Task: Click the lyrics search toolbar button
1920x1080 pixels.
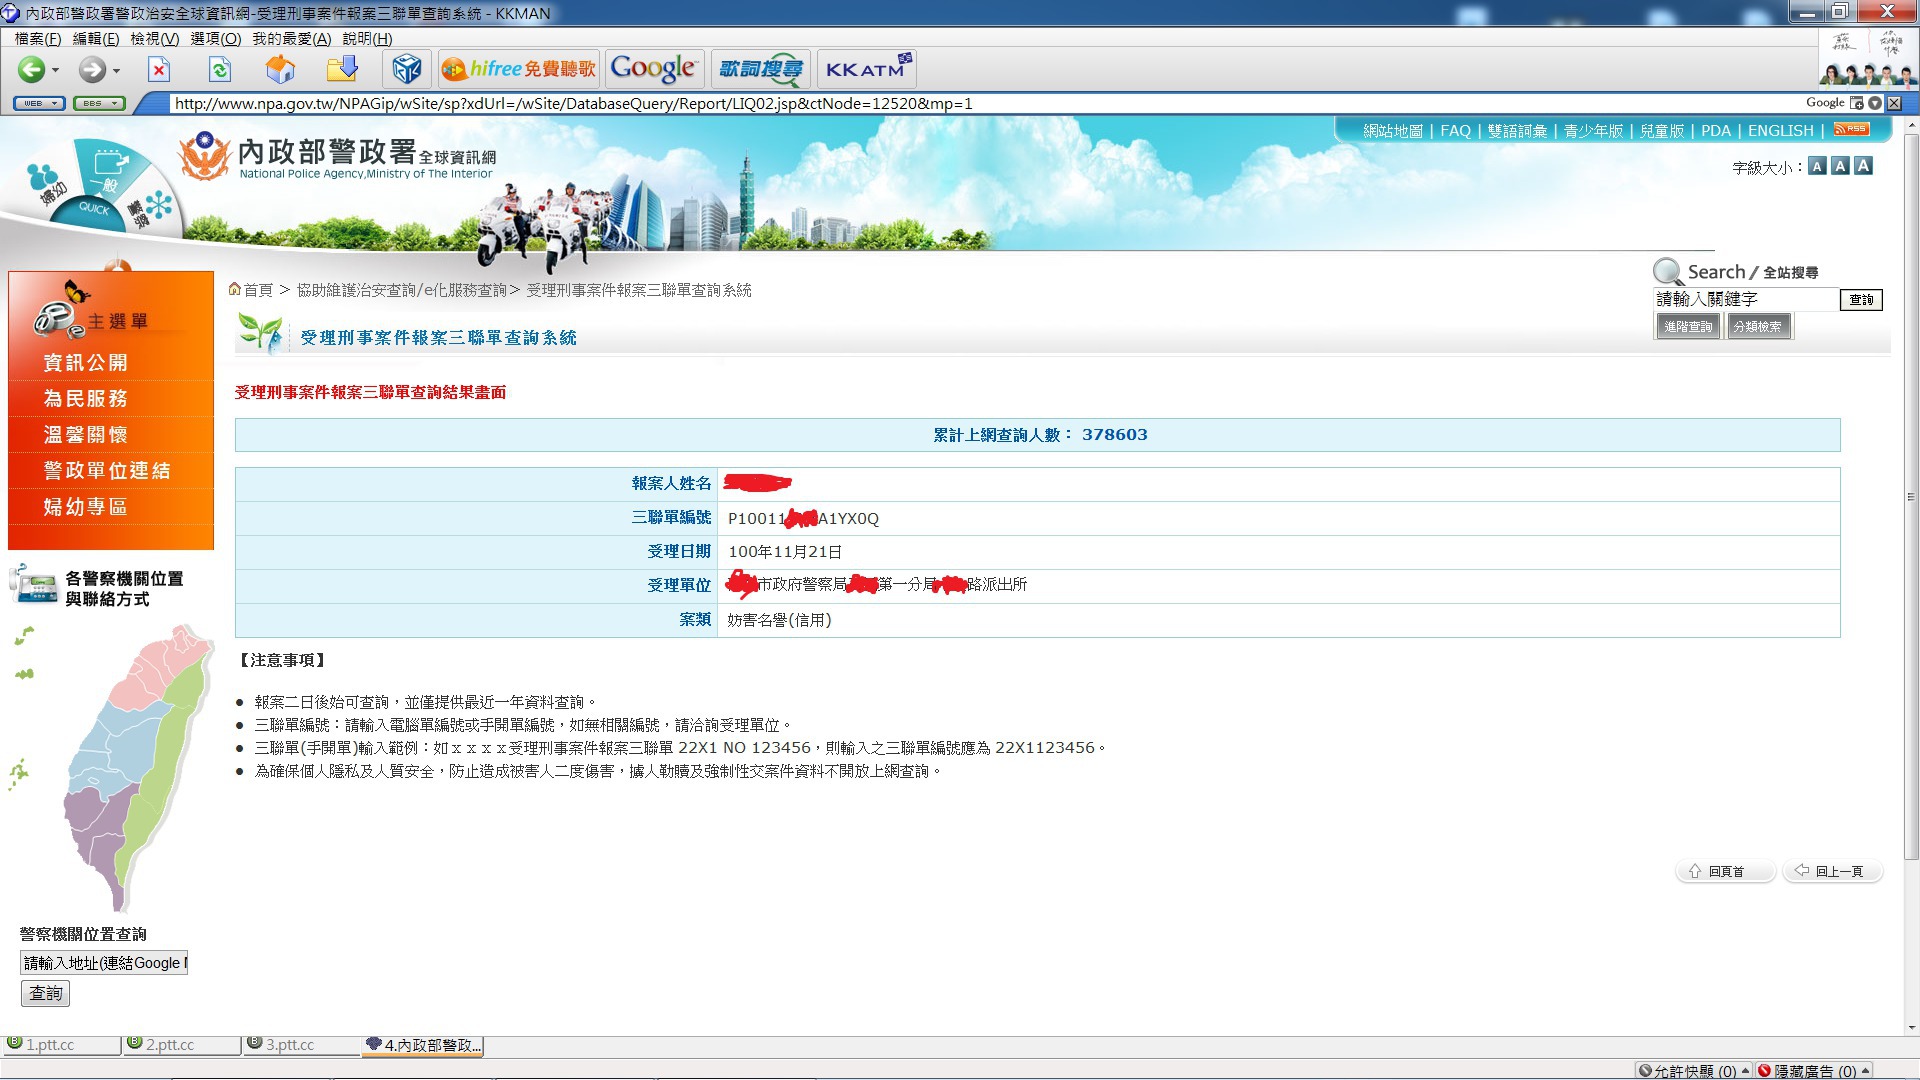Action: [761, 69]
